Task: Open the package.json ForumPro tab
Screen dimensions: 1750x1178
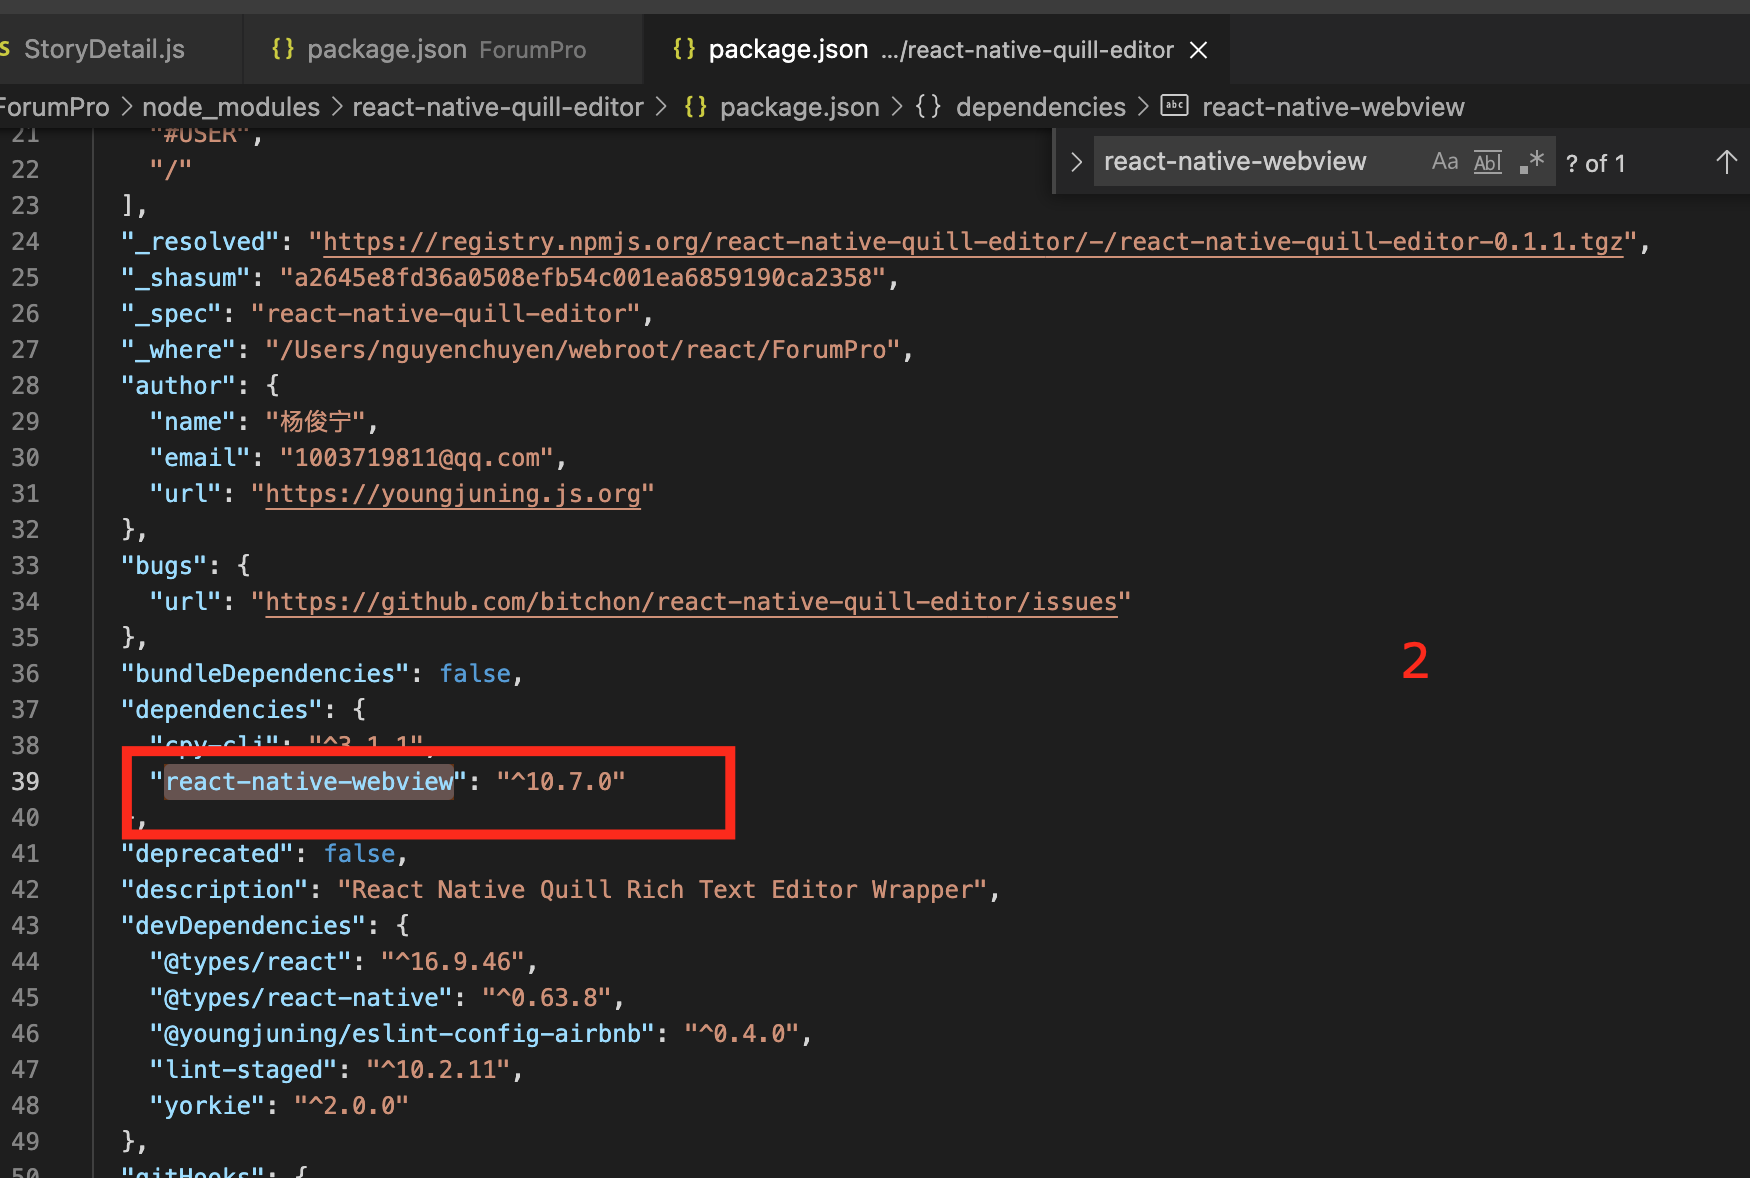Action: 443,49
